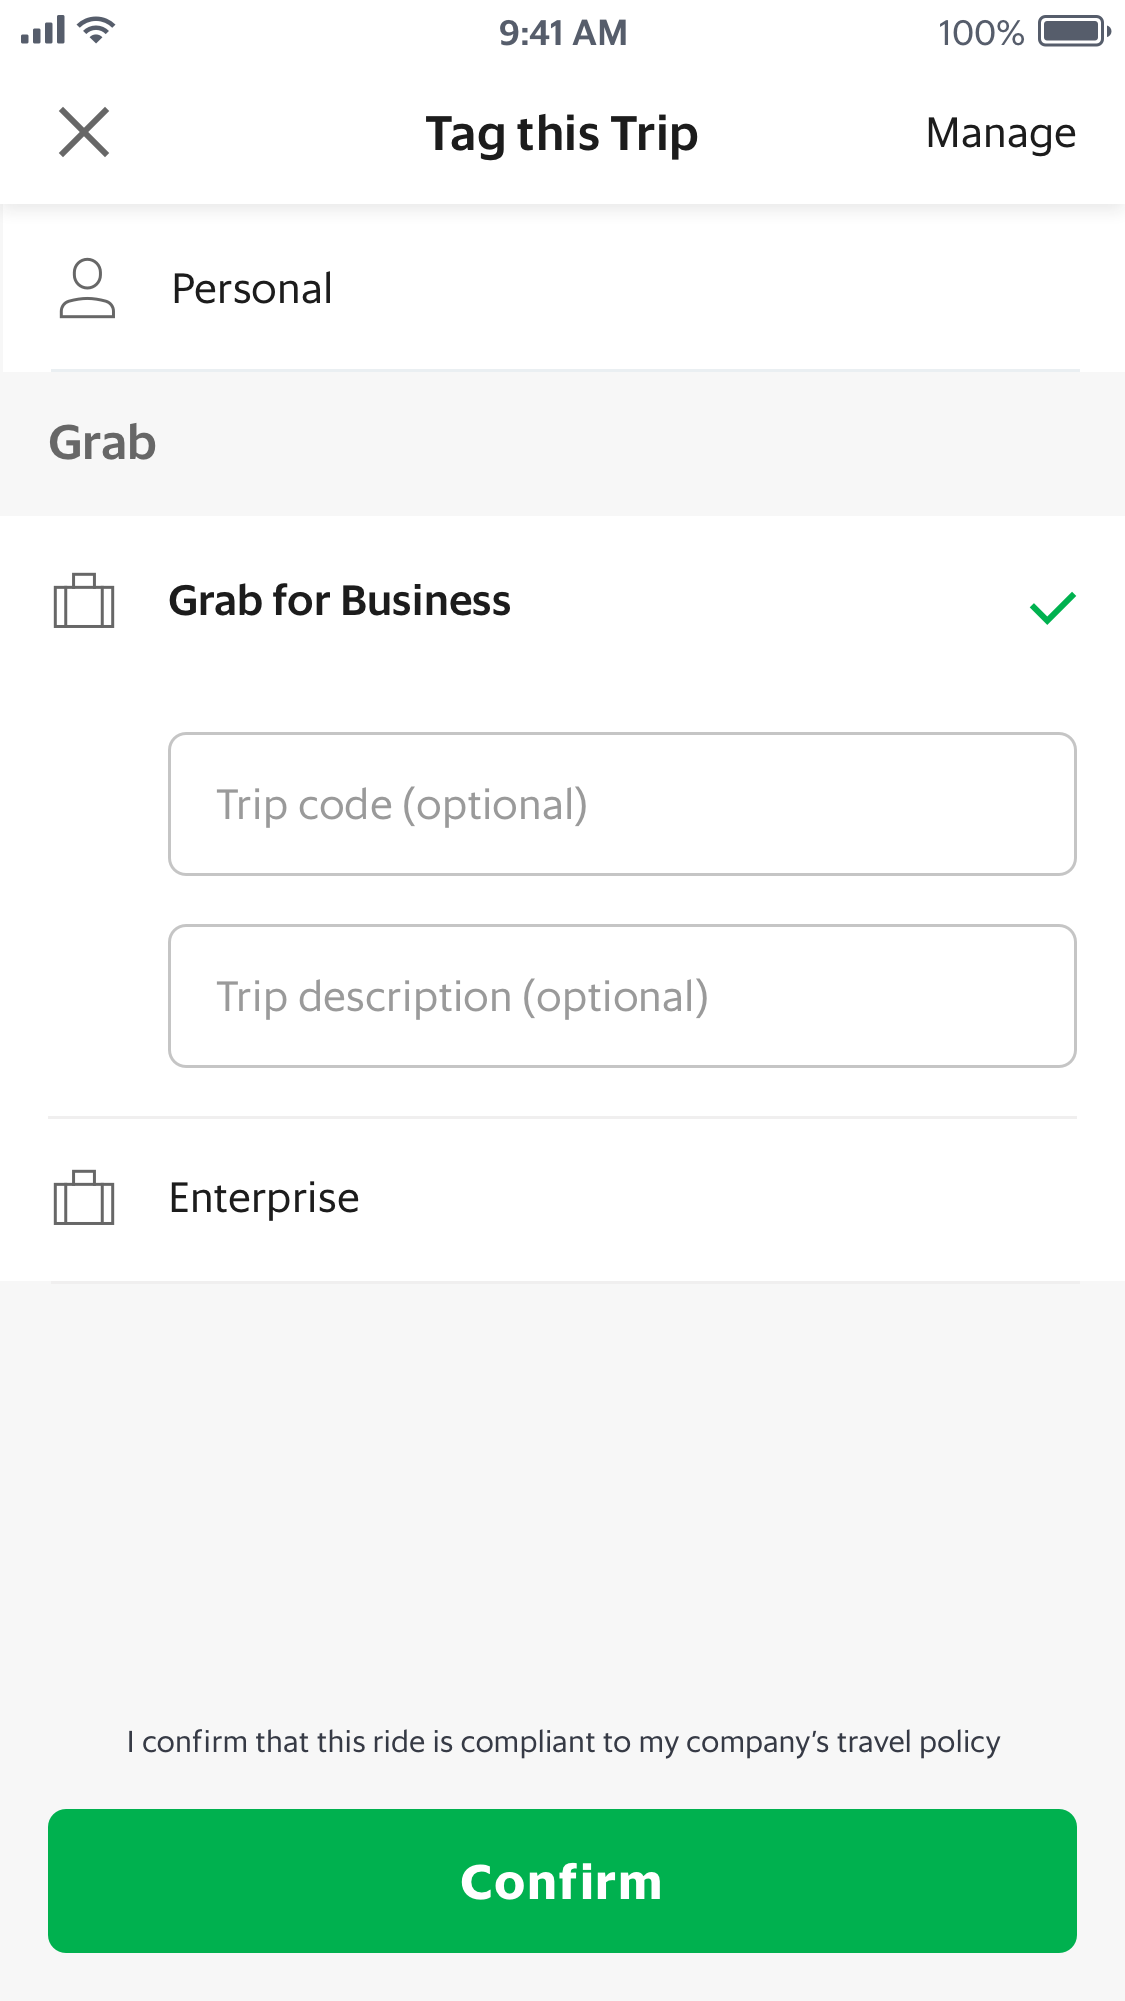Screen dimensions: 1125x2001
Task: Toggle the green checkmark for Grab for Business
Action: tap(1052, 607)
